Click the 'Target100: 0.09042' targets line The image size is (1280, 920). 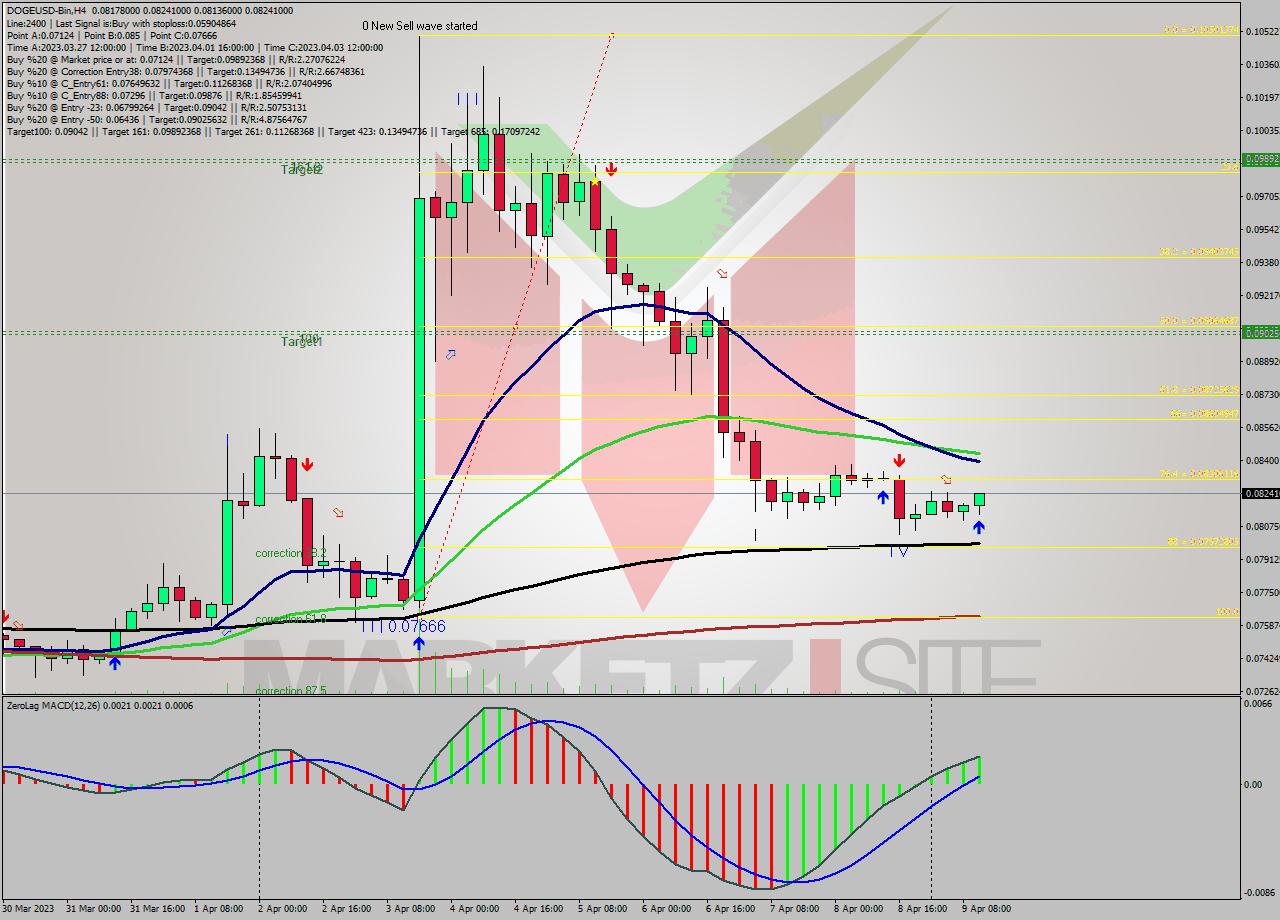(273, 131)
